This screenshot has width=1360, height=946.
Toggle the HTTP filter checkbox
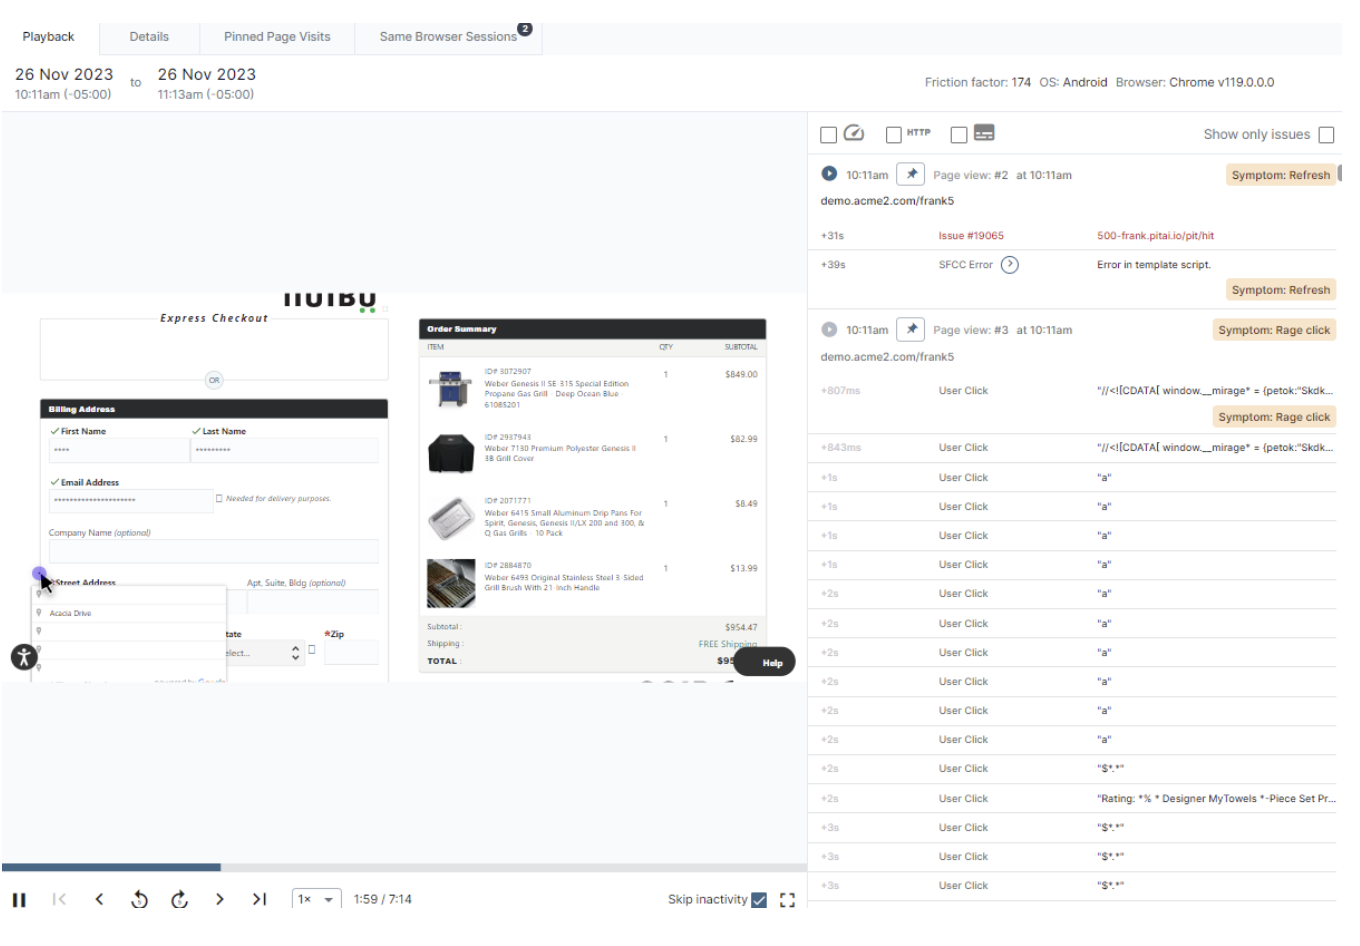tap(894, 134)
